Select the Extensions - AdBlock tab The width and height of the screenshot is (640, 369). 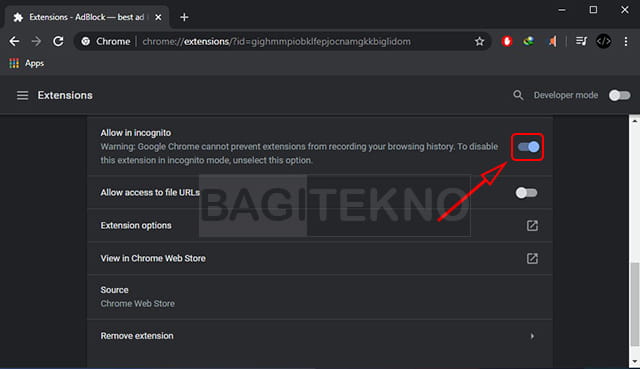pyautogui.click(x=87, y=17)
